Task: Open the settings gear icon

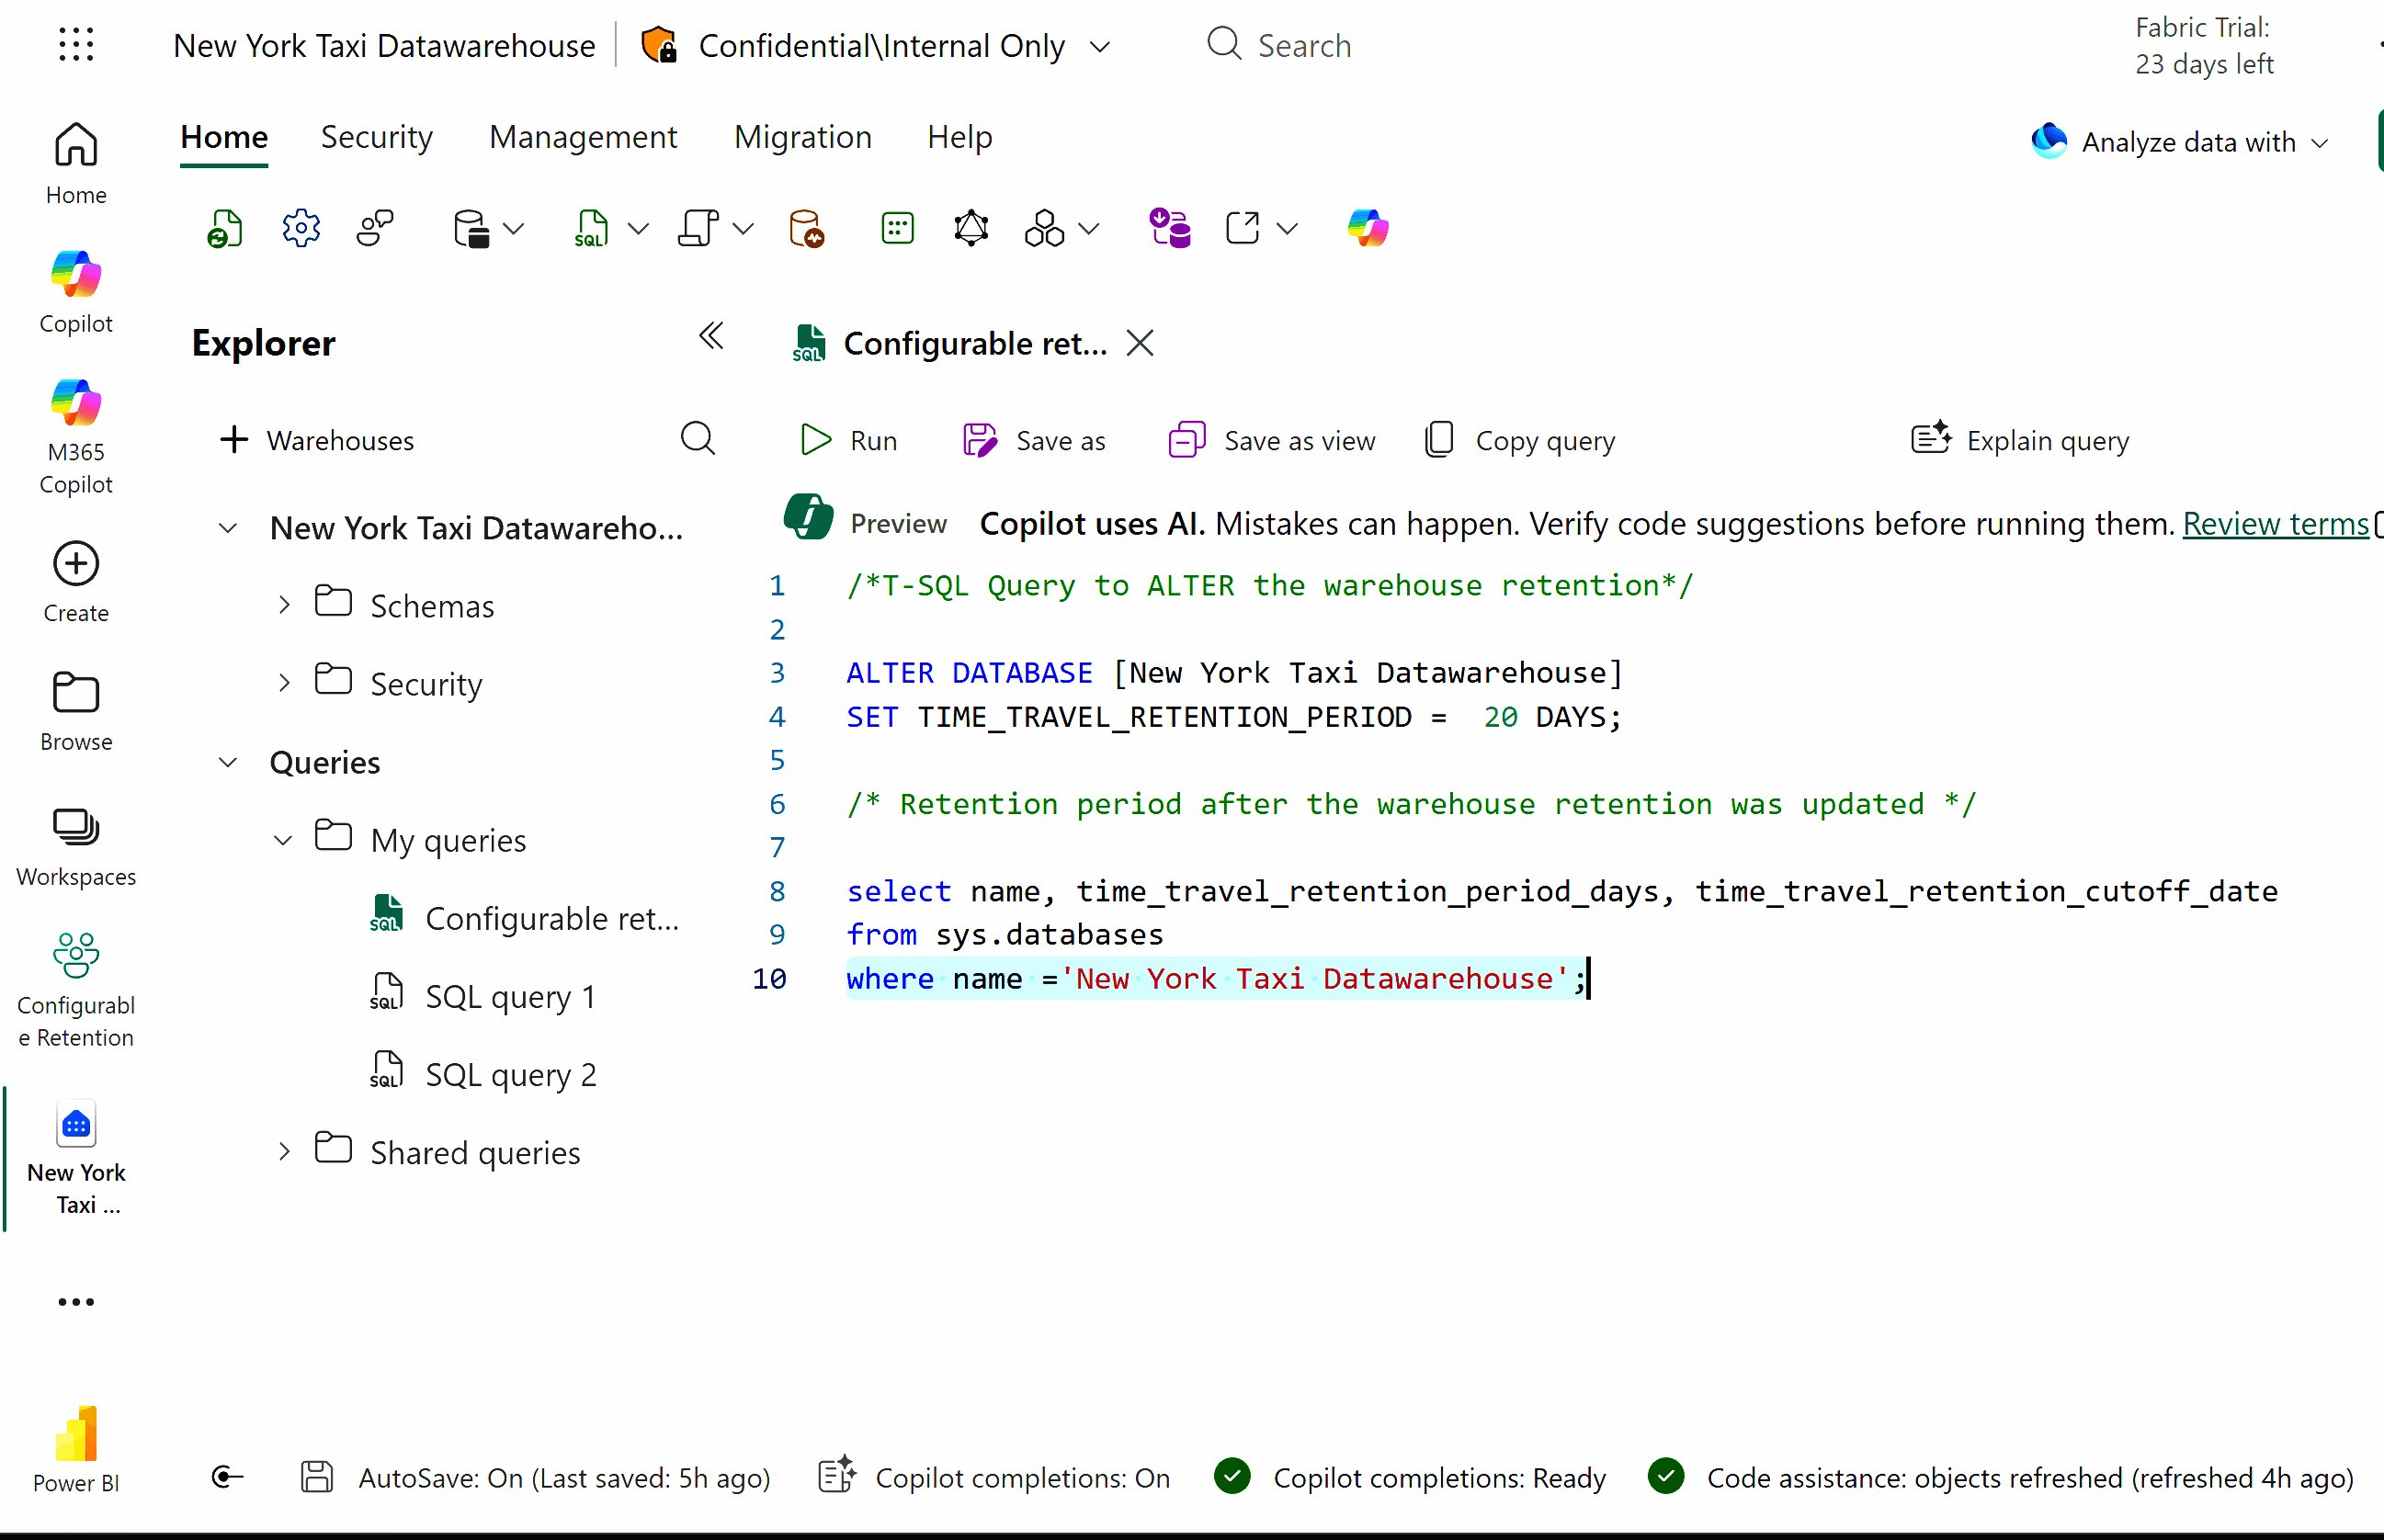Action: tap(301, 229)
